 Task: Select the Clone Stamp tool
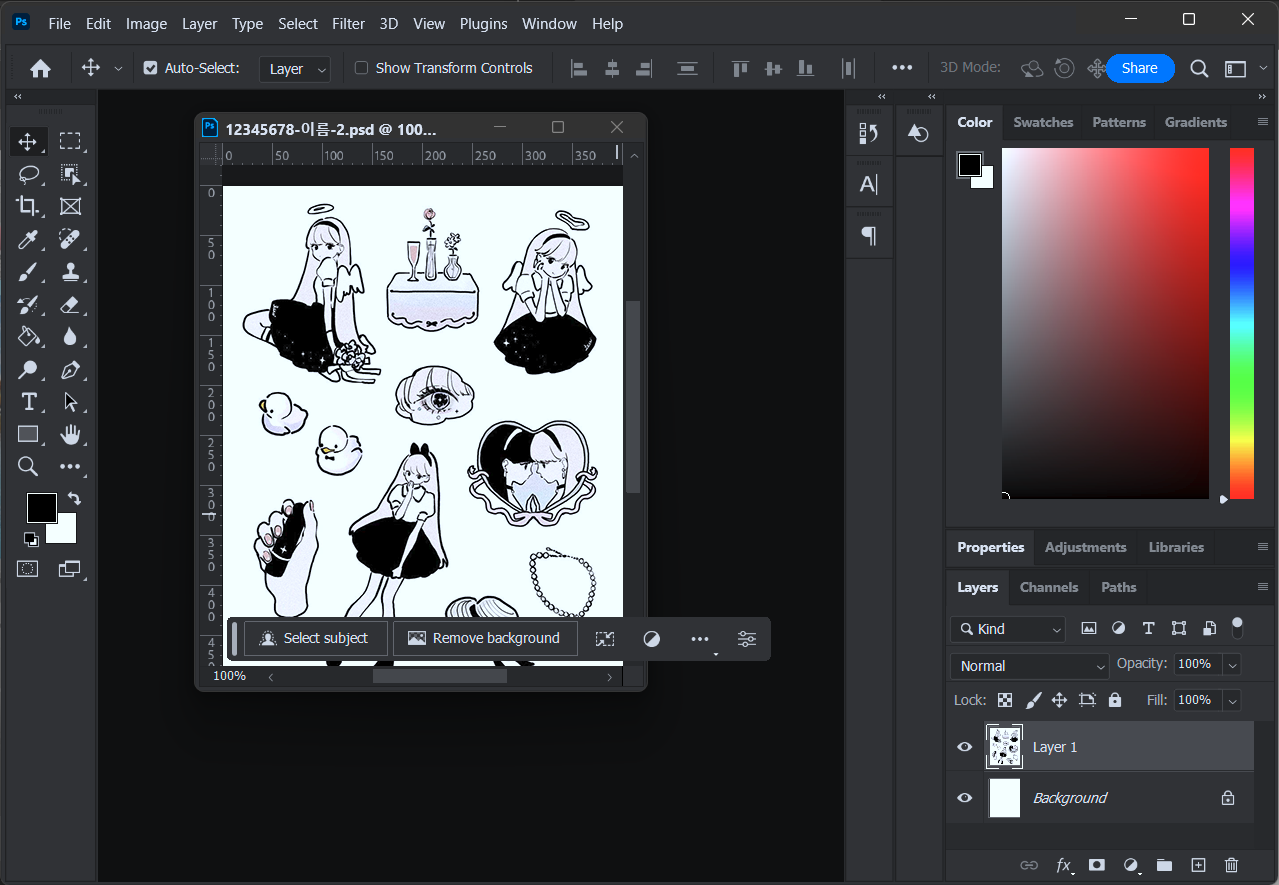pos(70,272)
